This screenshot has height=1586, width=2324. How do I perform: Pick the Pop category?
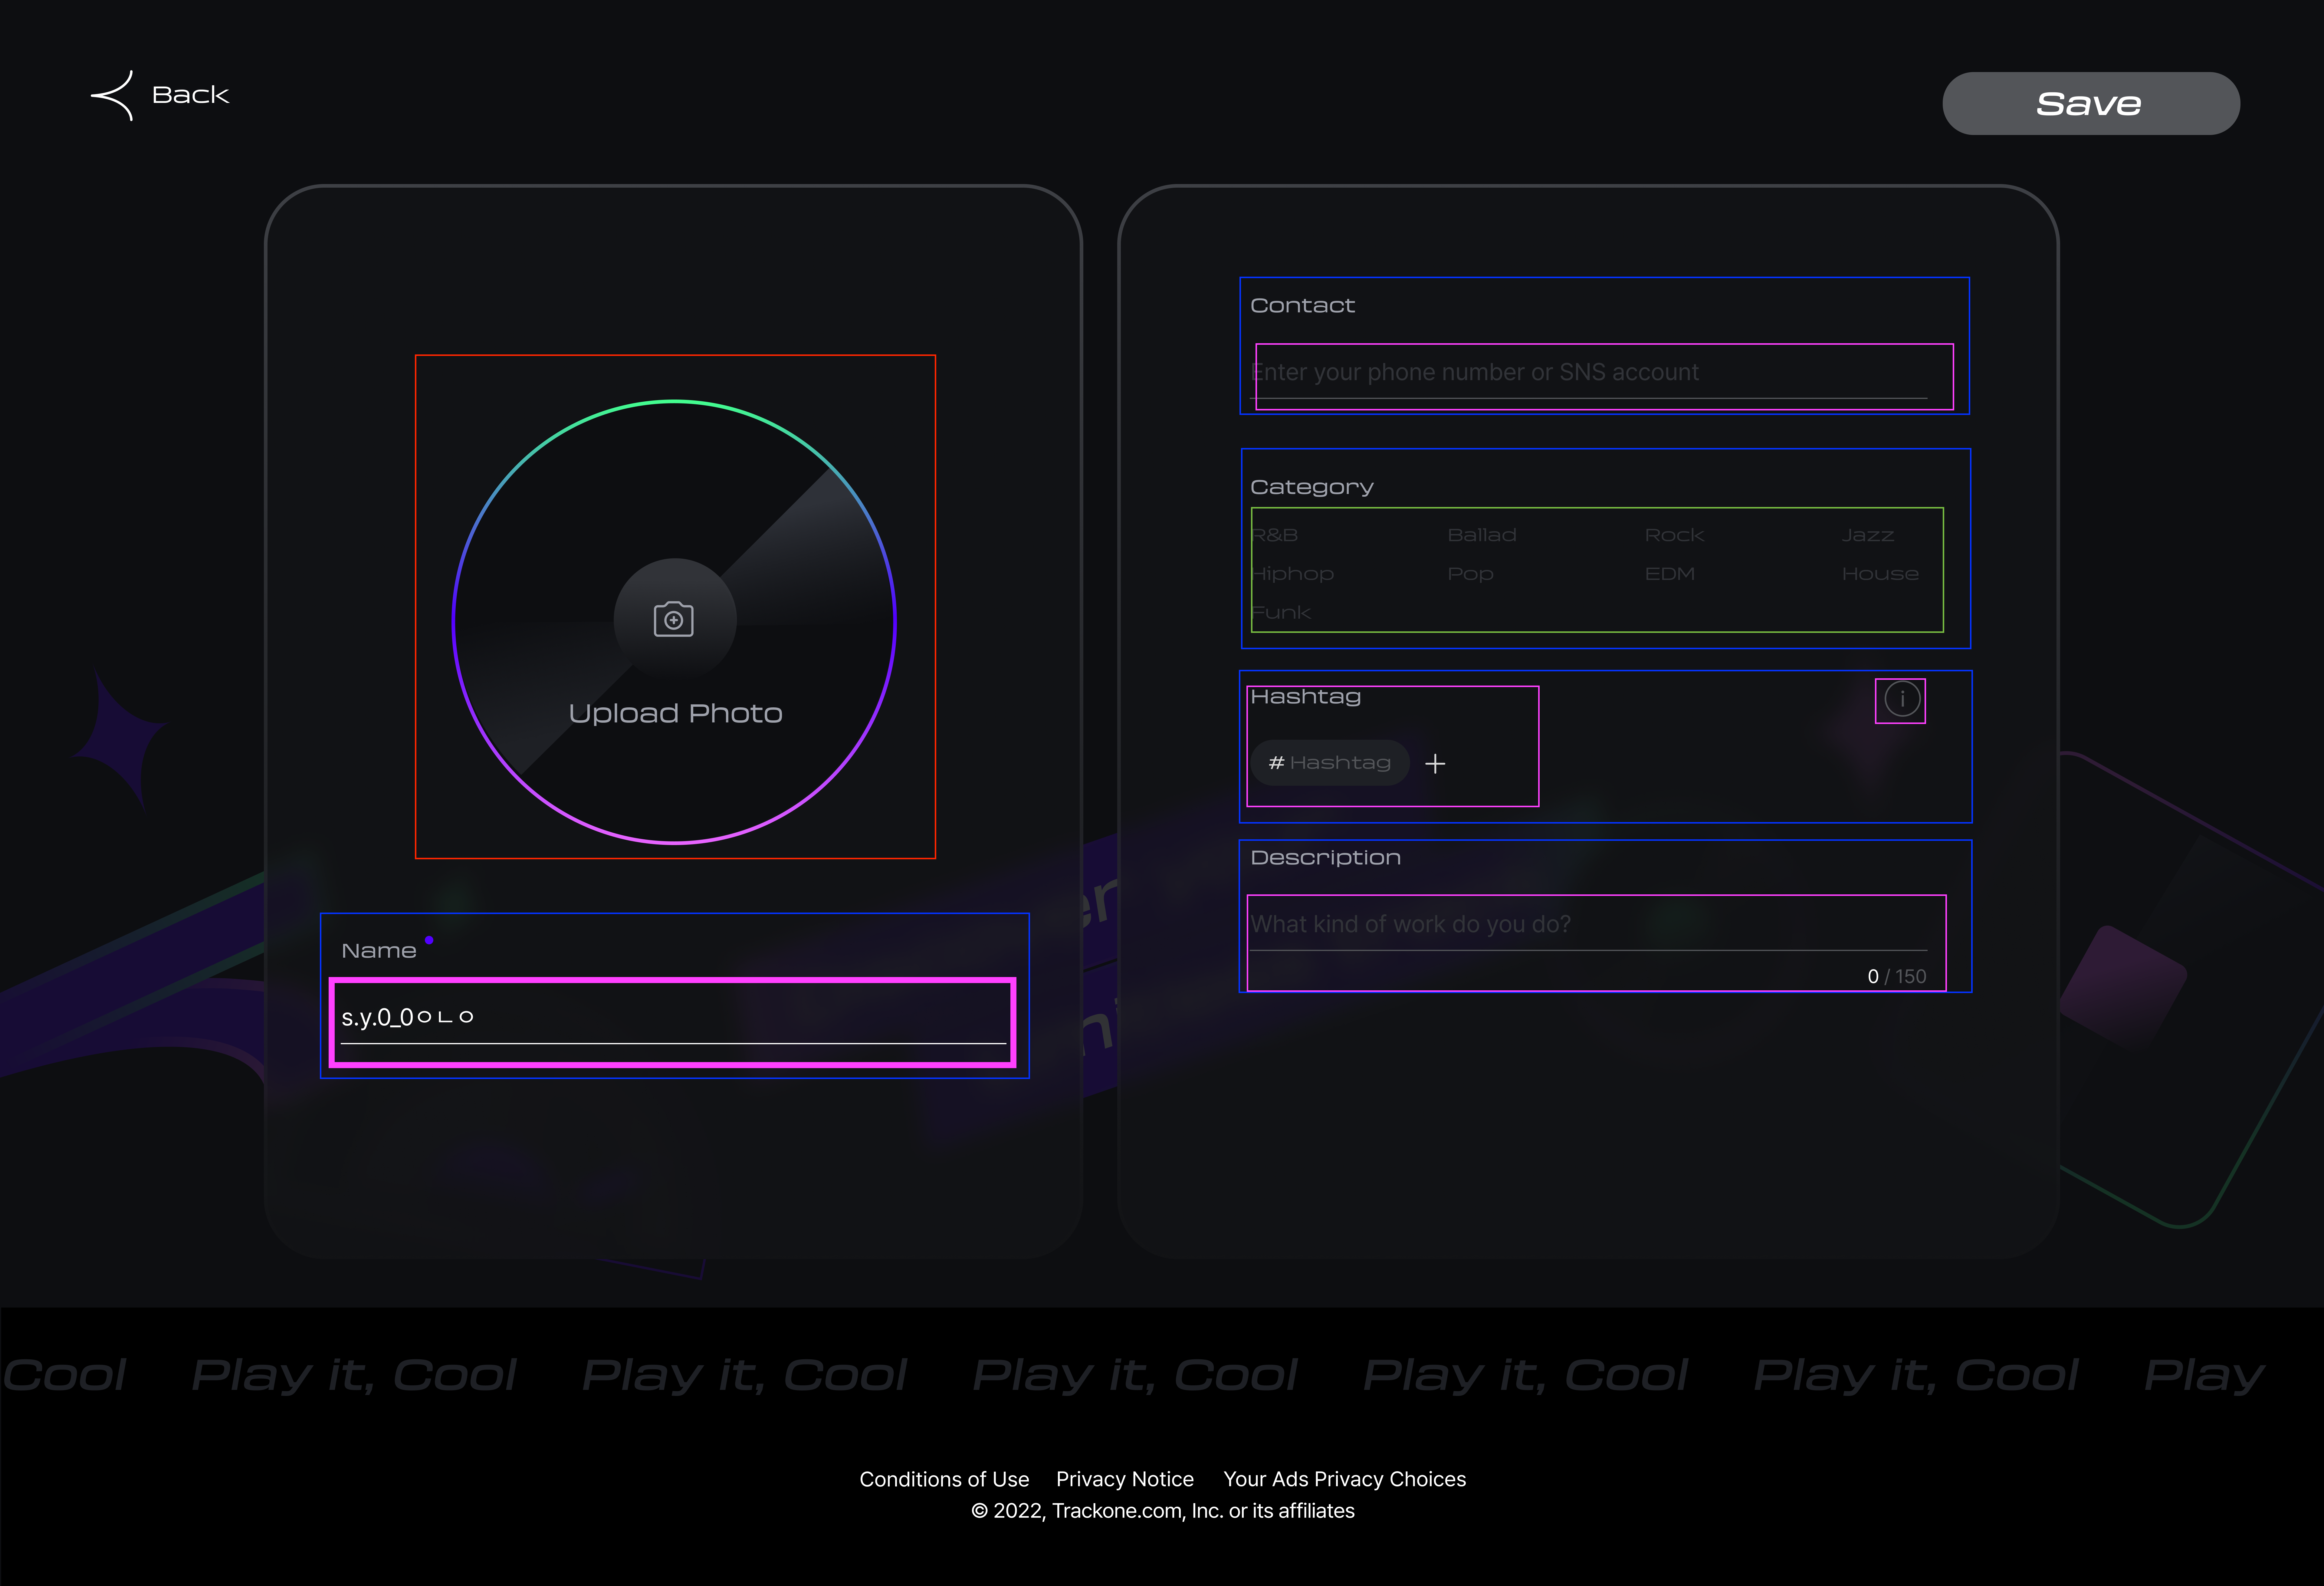pyautogui.click(x=1470, y=574)
